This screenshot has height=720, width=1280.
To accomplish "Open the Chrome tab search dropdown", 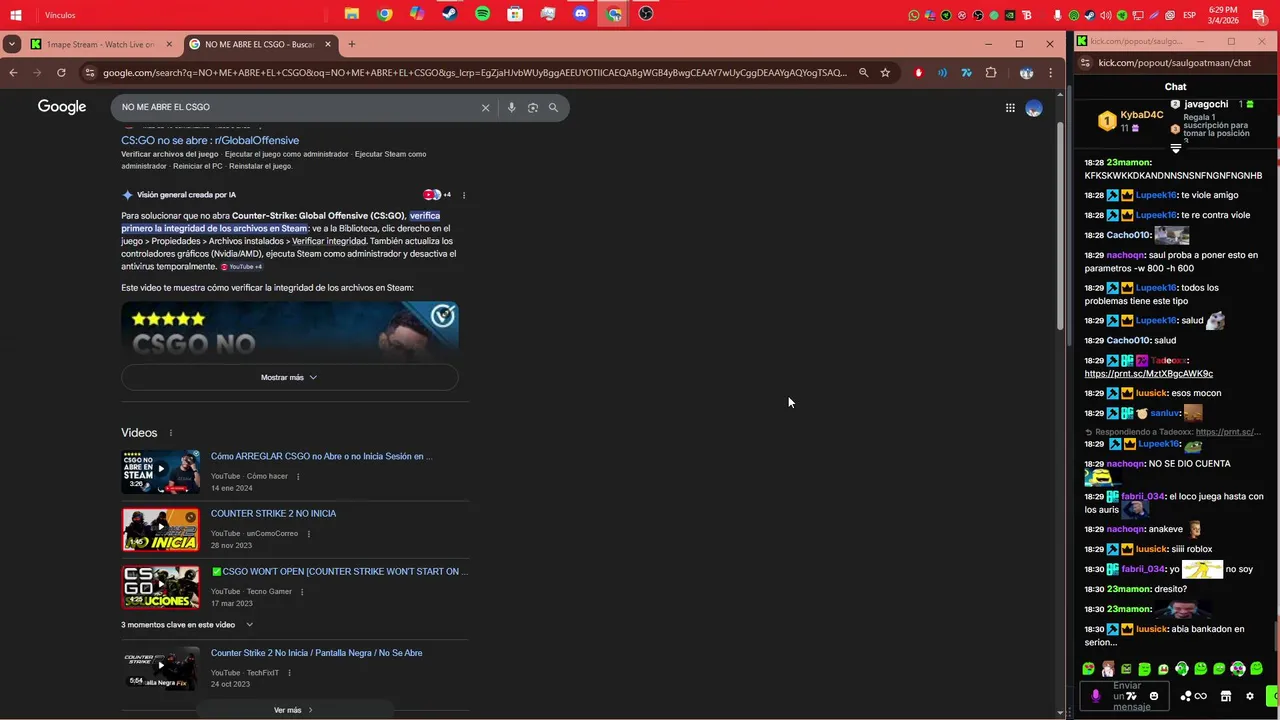I will pyautogui.click(x=11, y=44).
